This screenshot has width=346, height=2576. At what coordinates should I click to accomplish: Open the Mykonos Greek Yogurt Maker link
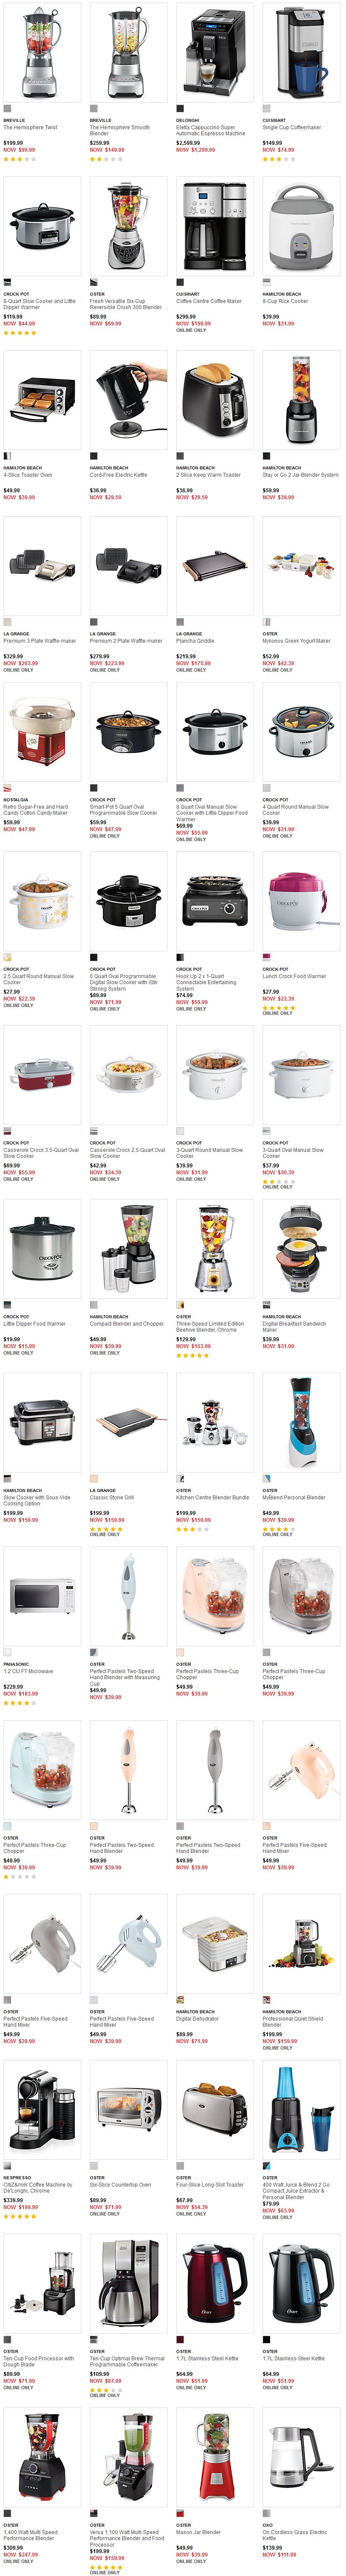[296, 641]
